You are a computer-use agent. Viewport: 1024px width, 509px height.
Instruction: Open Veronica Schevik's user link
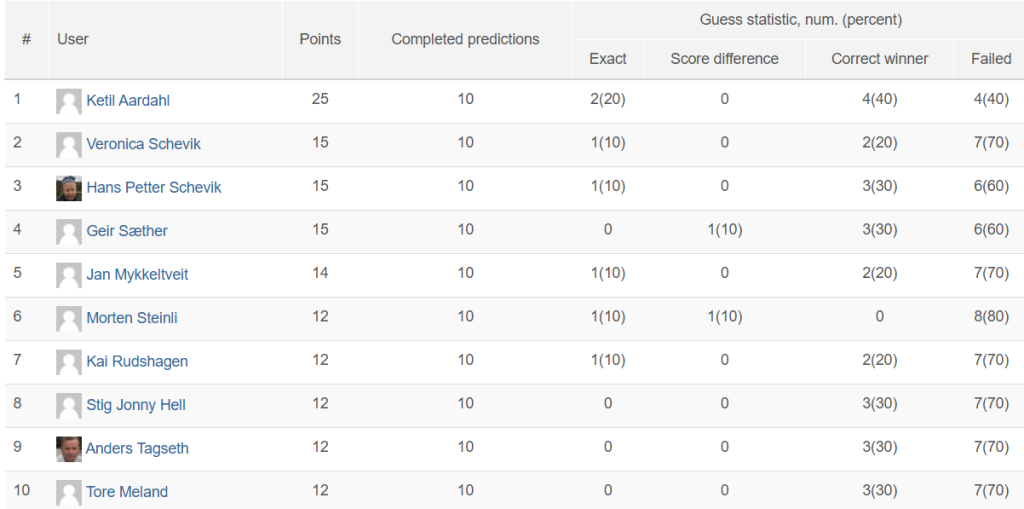coord(144,144)
